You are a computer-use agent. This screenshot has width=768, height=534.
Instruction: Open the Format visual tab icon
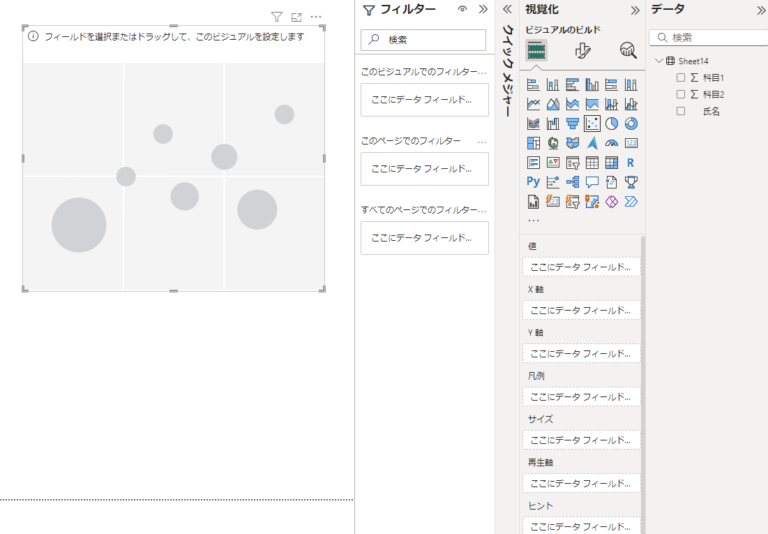coord(582,50)
